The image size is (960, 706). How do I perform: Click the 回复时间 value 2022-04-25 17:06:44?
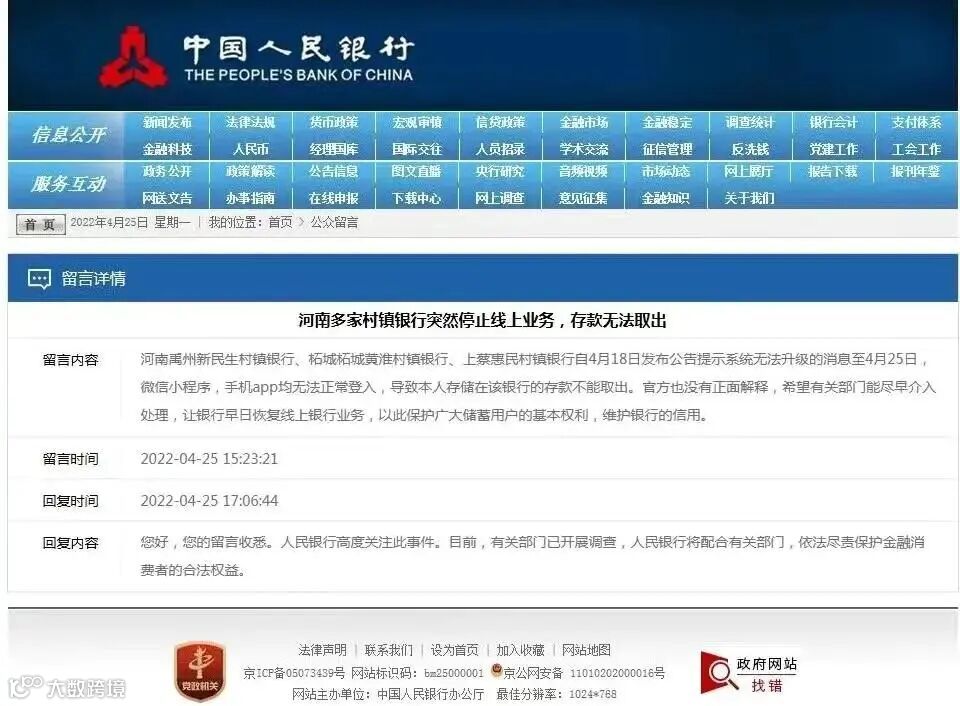click(x=209, y=501)
